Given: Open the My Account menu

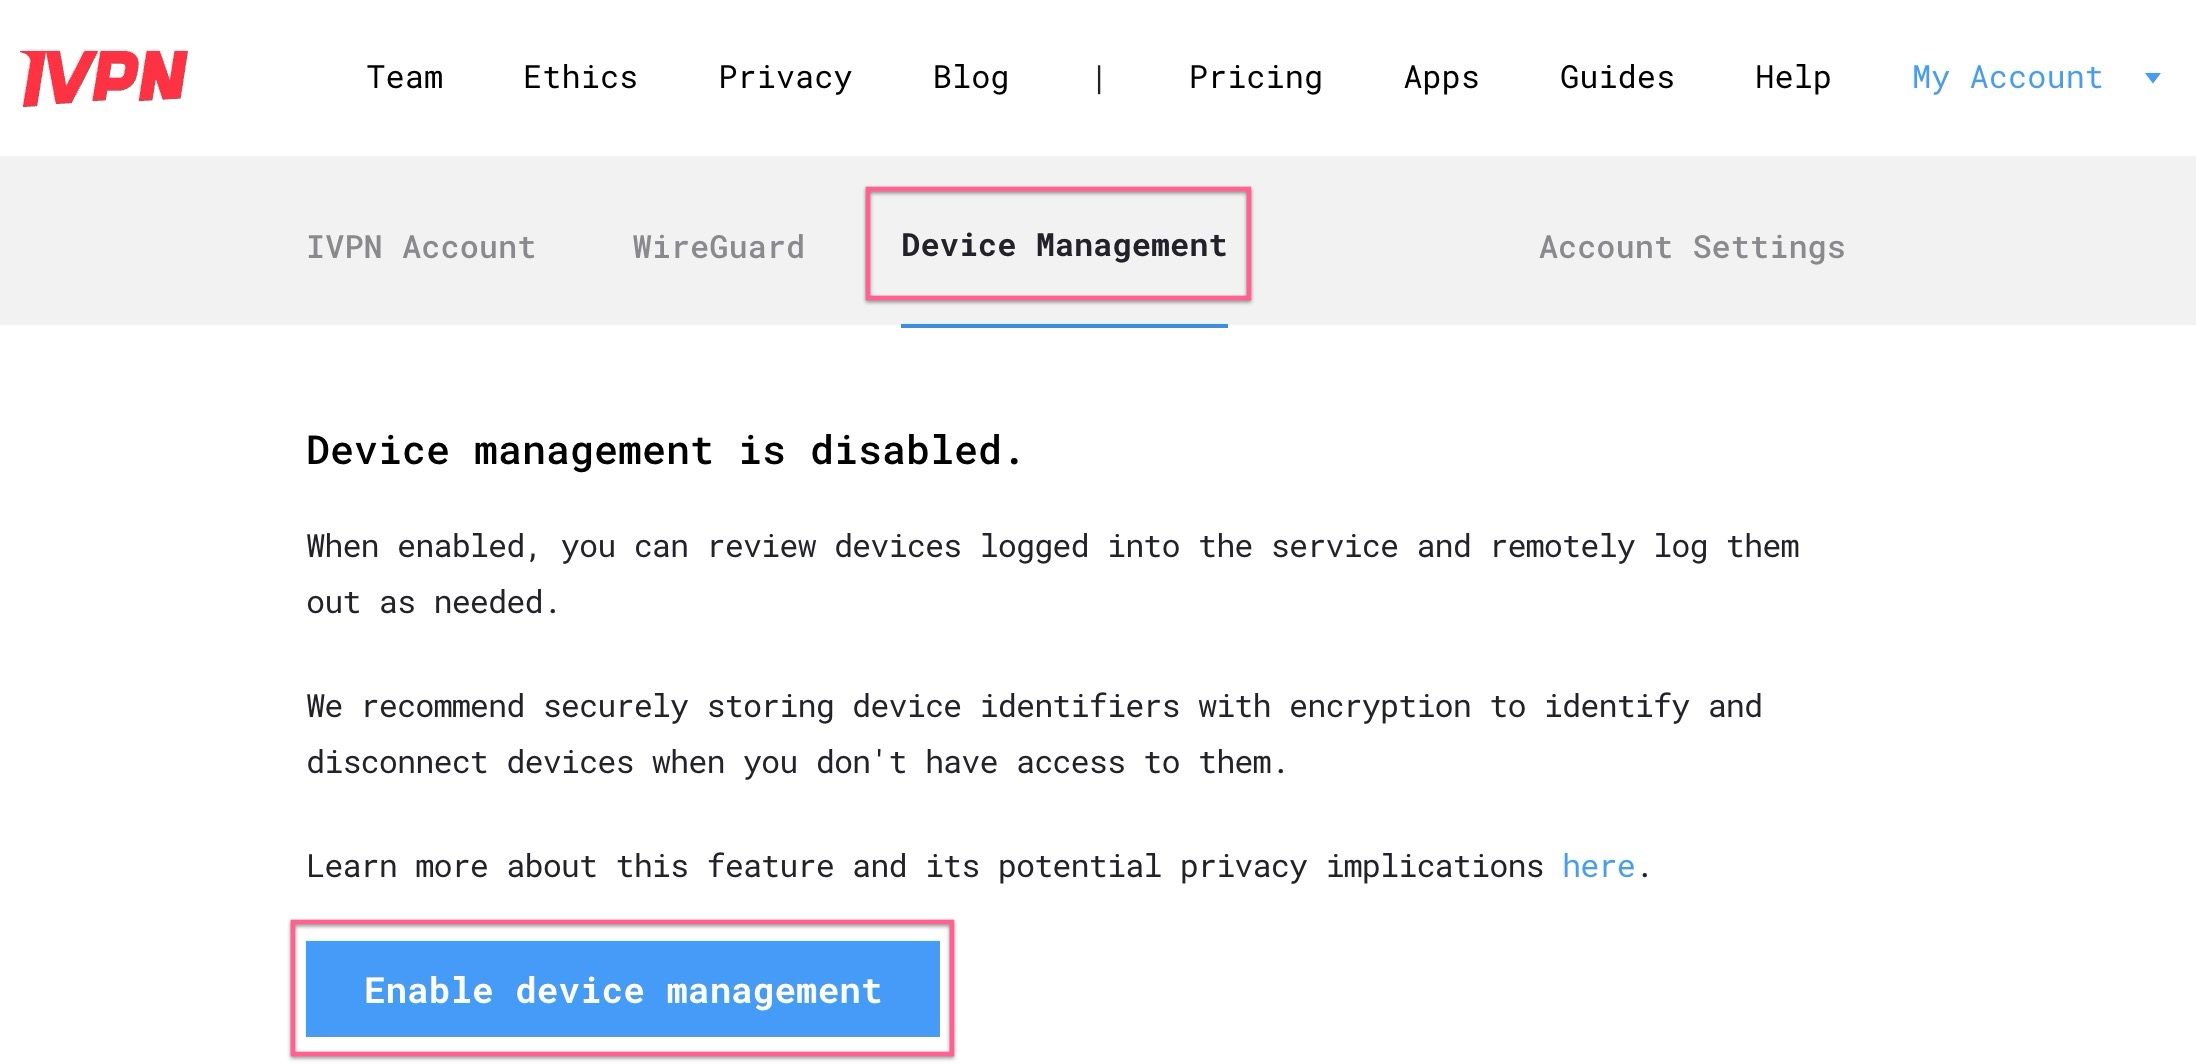Looking at the screenshot, I should 2005,77.
